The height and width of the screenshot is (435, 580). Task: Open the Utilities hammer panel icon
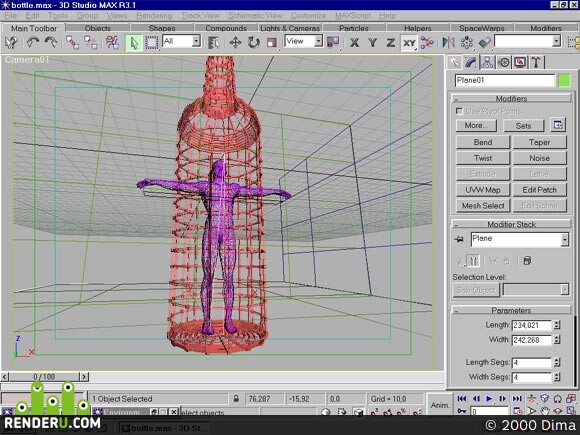coord(536,62)
